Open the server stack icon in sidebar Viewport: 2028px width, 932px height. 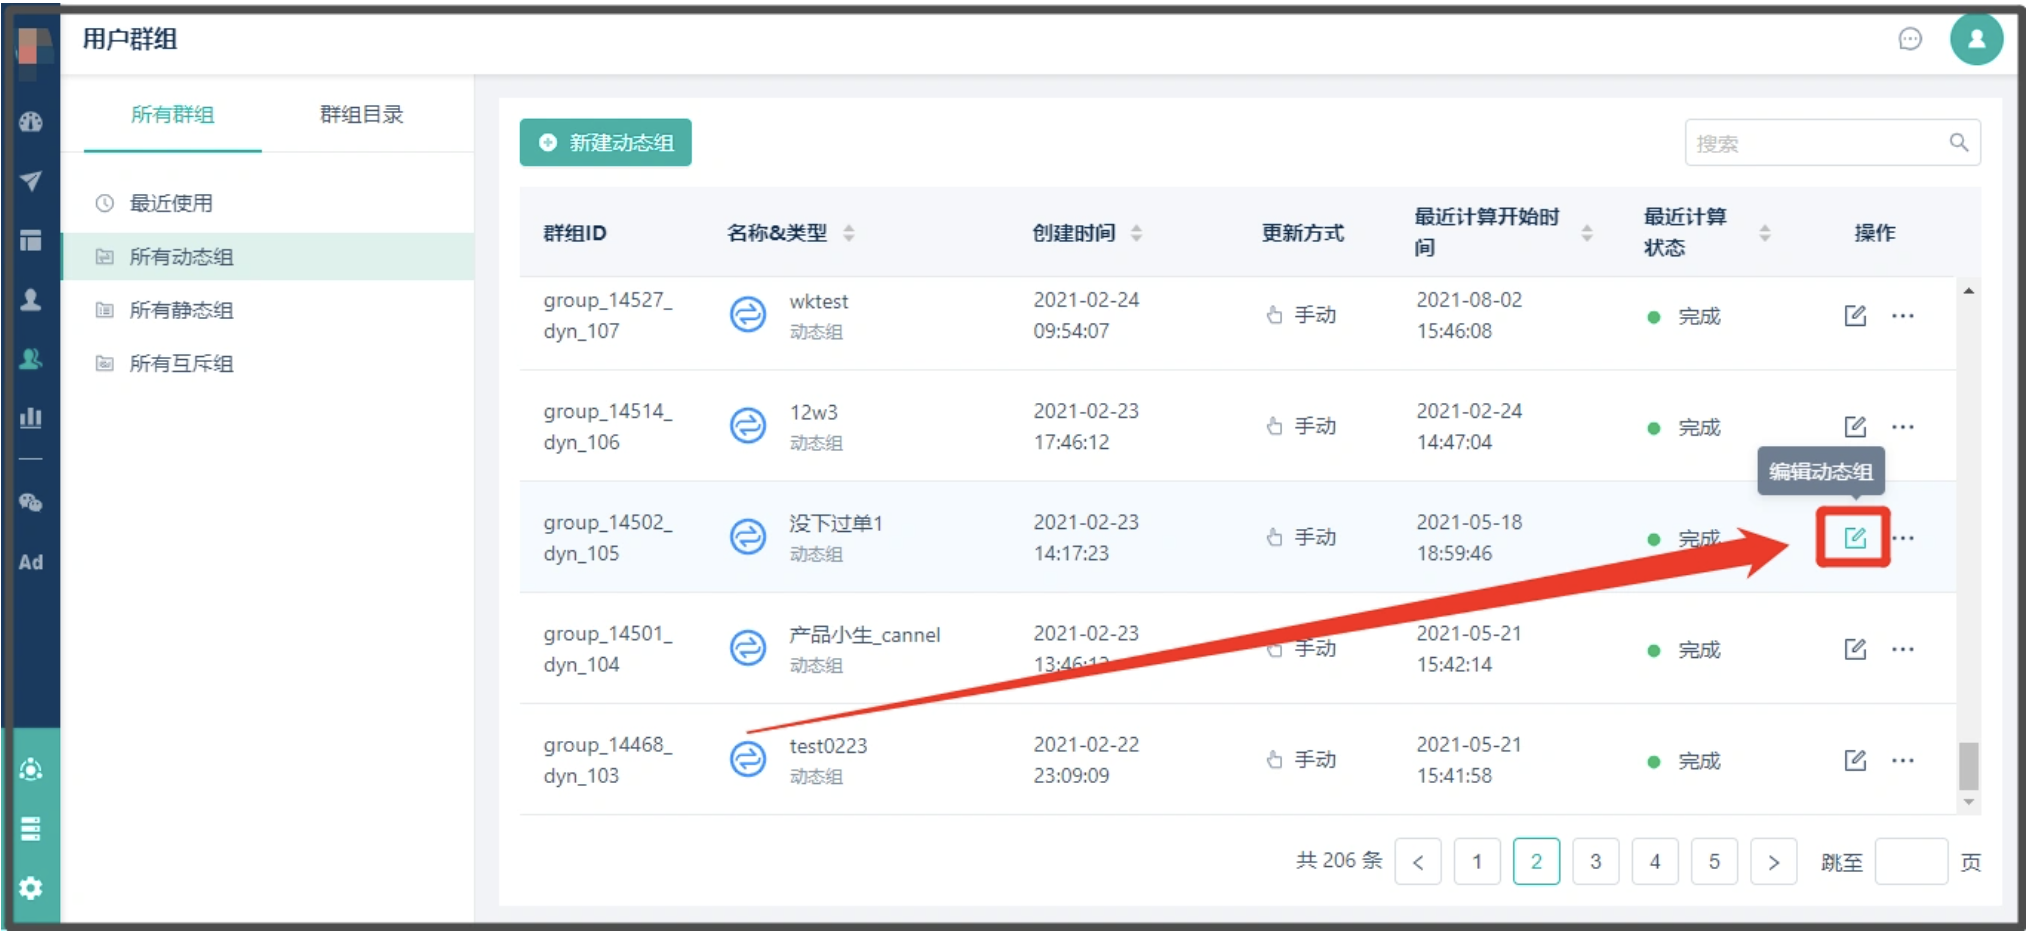[31, 829]
